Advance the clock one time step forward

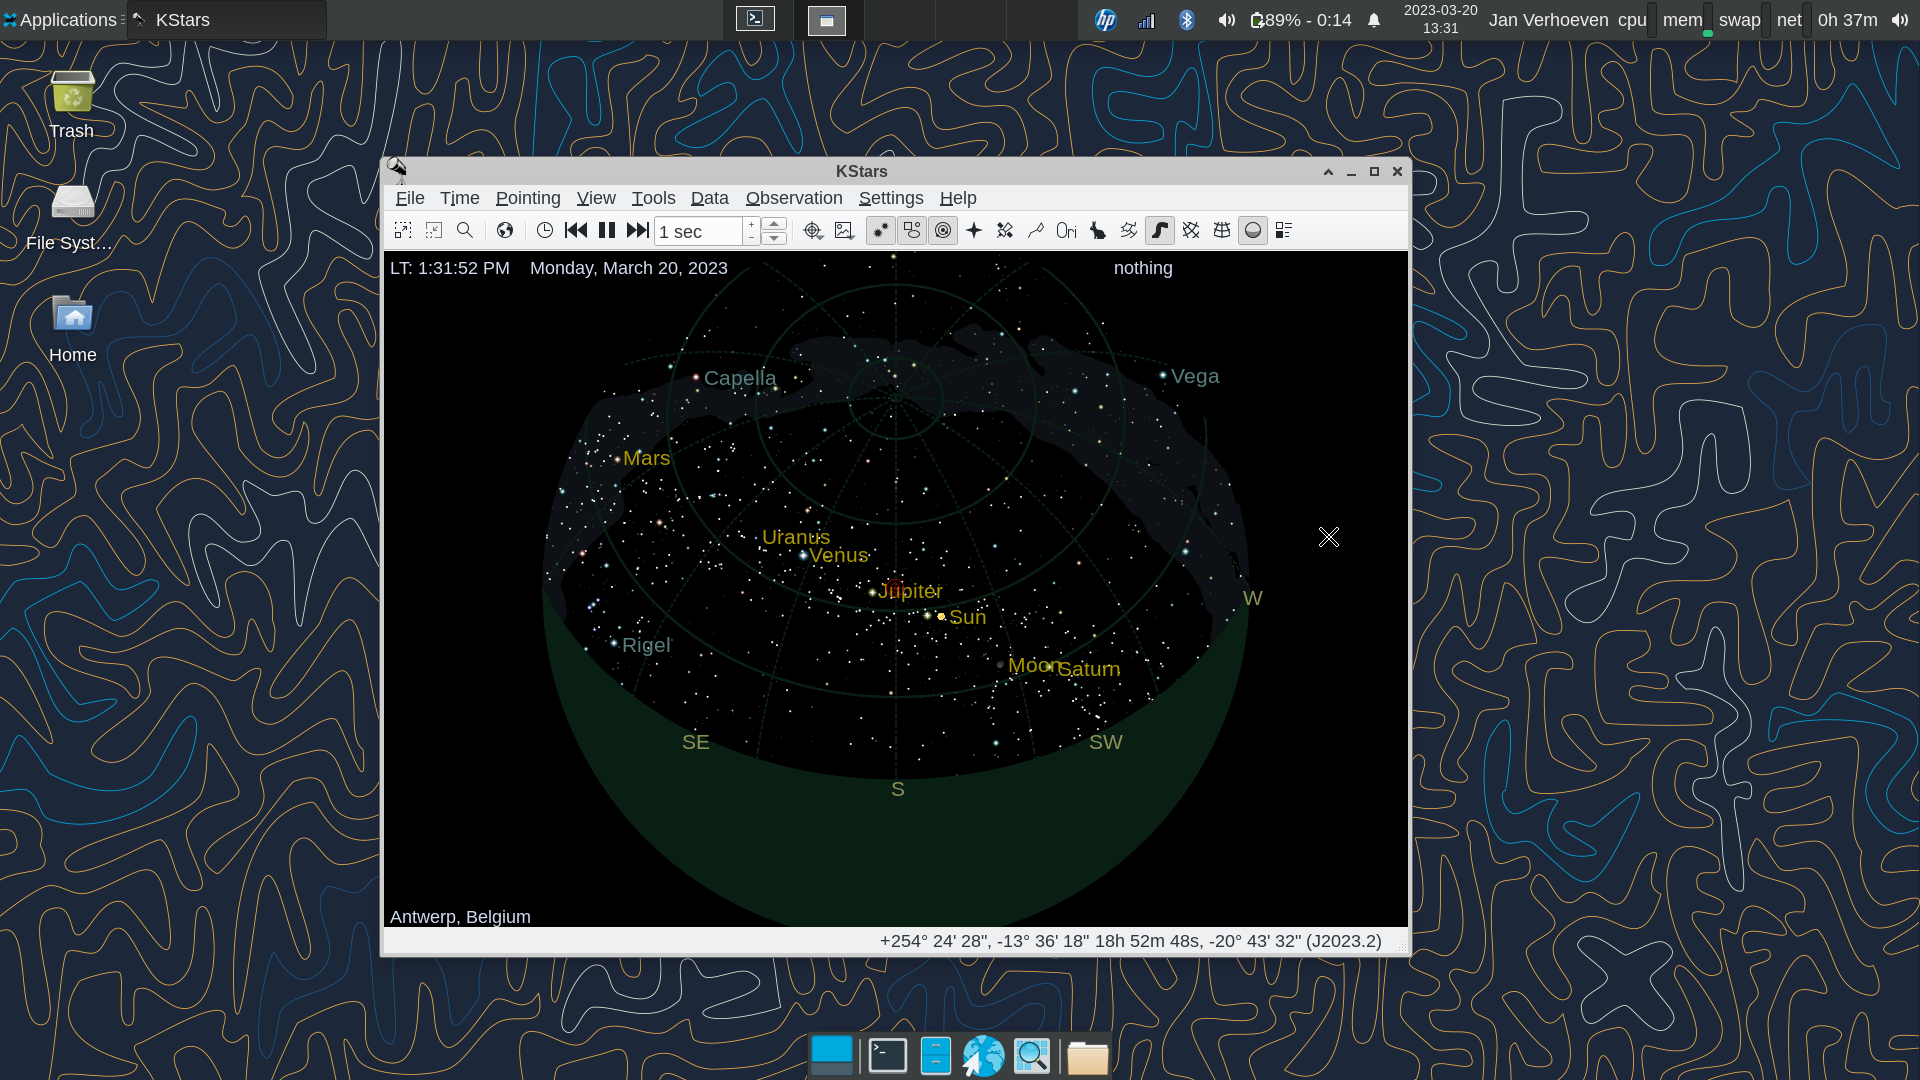(638, 231)
